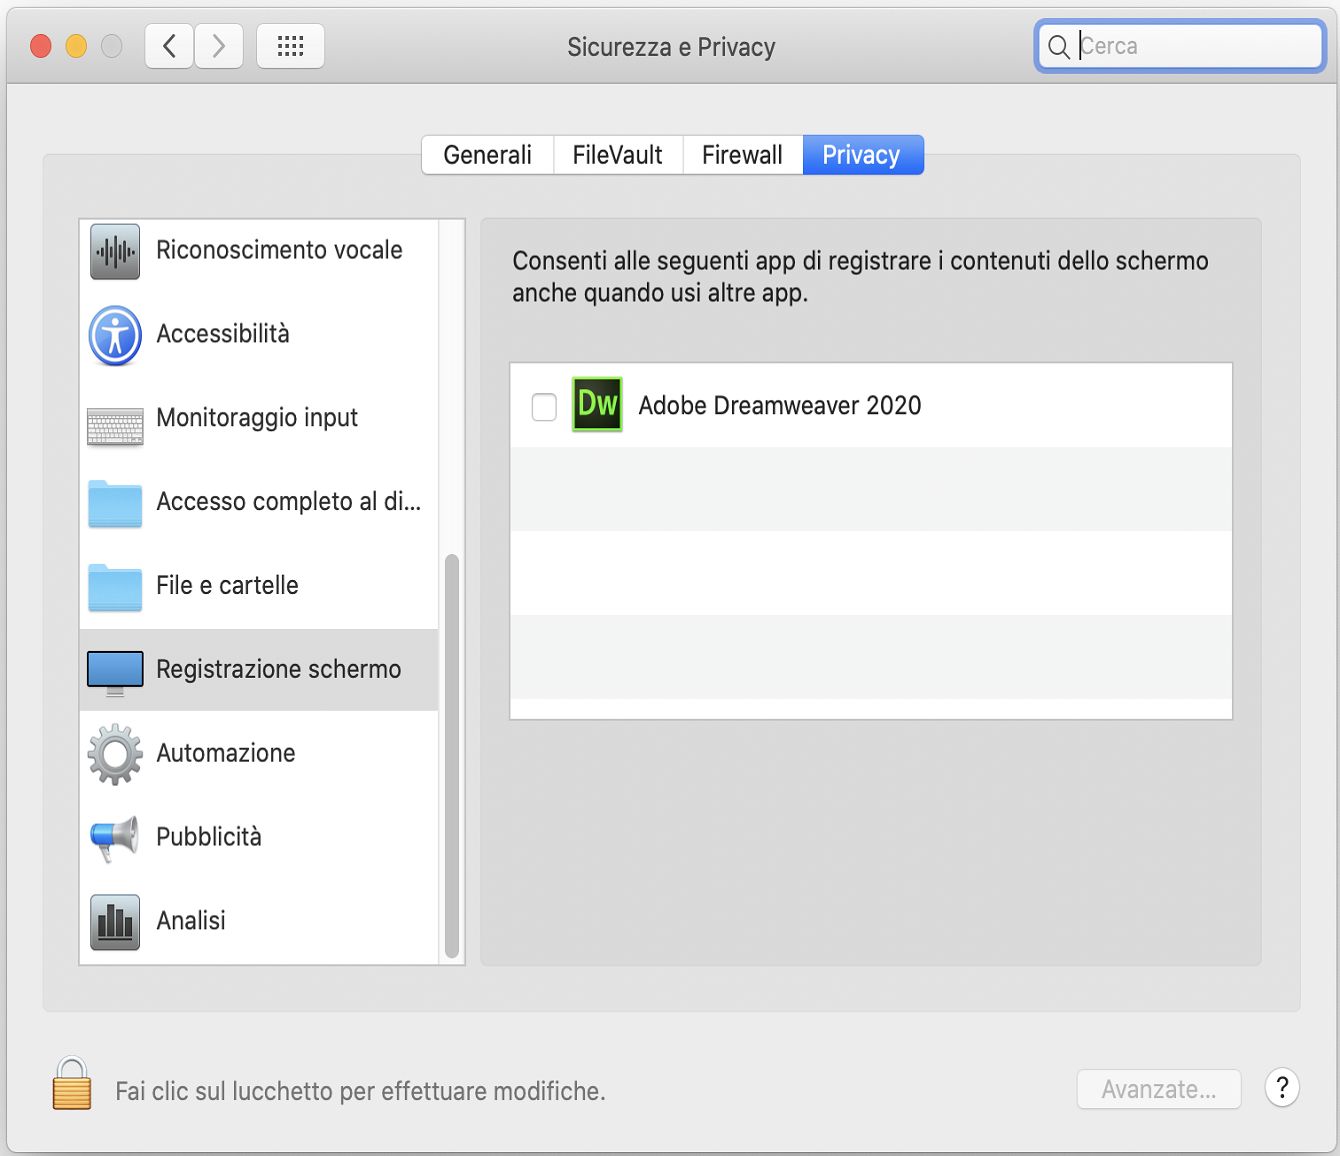Select the Registrazione schermo monitor icon
1340x1156 pixels.
tap(114, 670)
